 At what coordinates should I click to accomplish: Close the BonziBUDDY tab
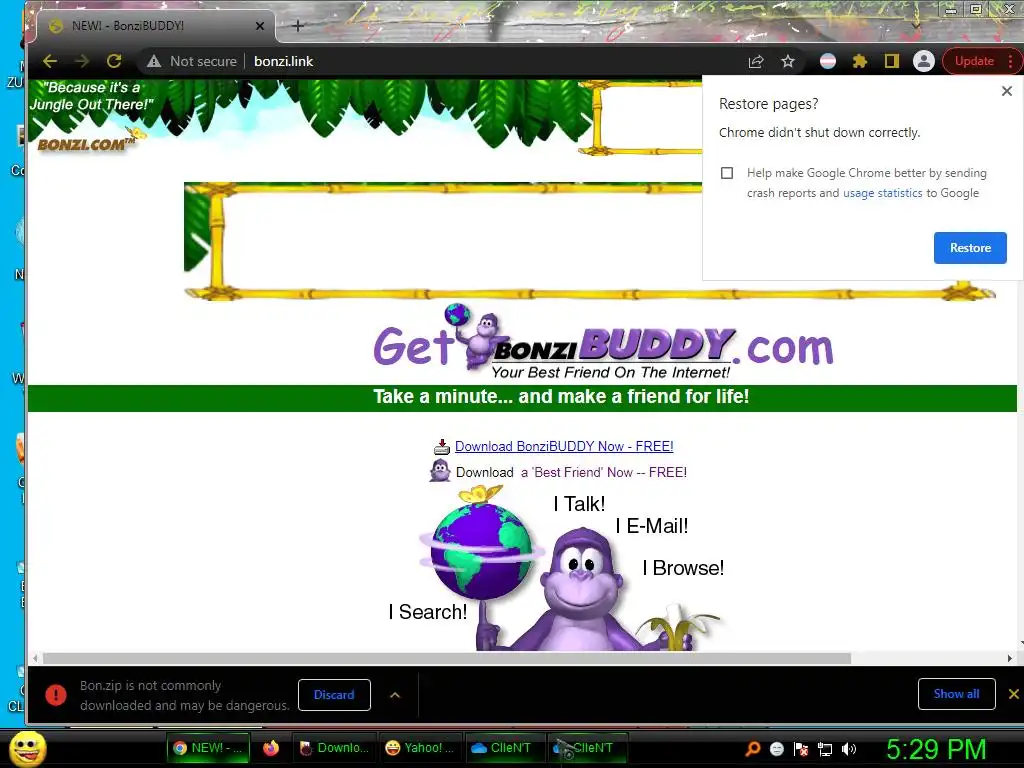pyautogui.click(x=260, y=26)
